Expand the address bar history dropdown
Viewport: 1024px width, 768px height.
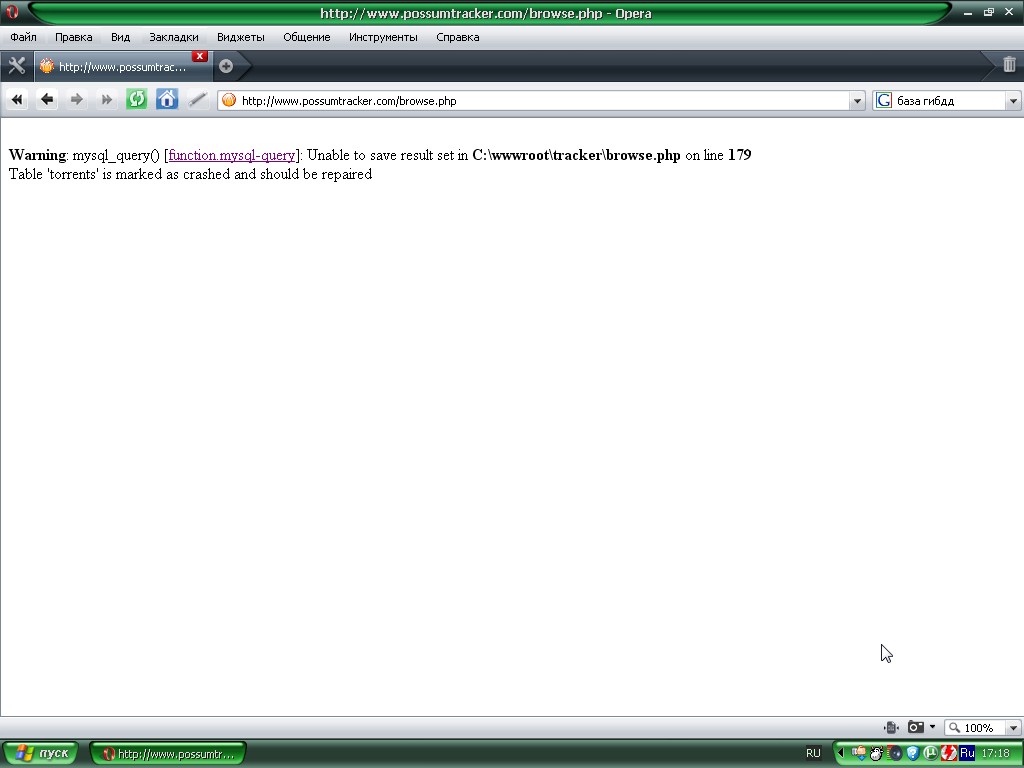click(x=857, y=101)
